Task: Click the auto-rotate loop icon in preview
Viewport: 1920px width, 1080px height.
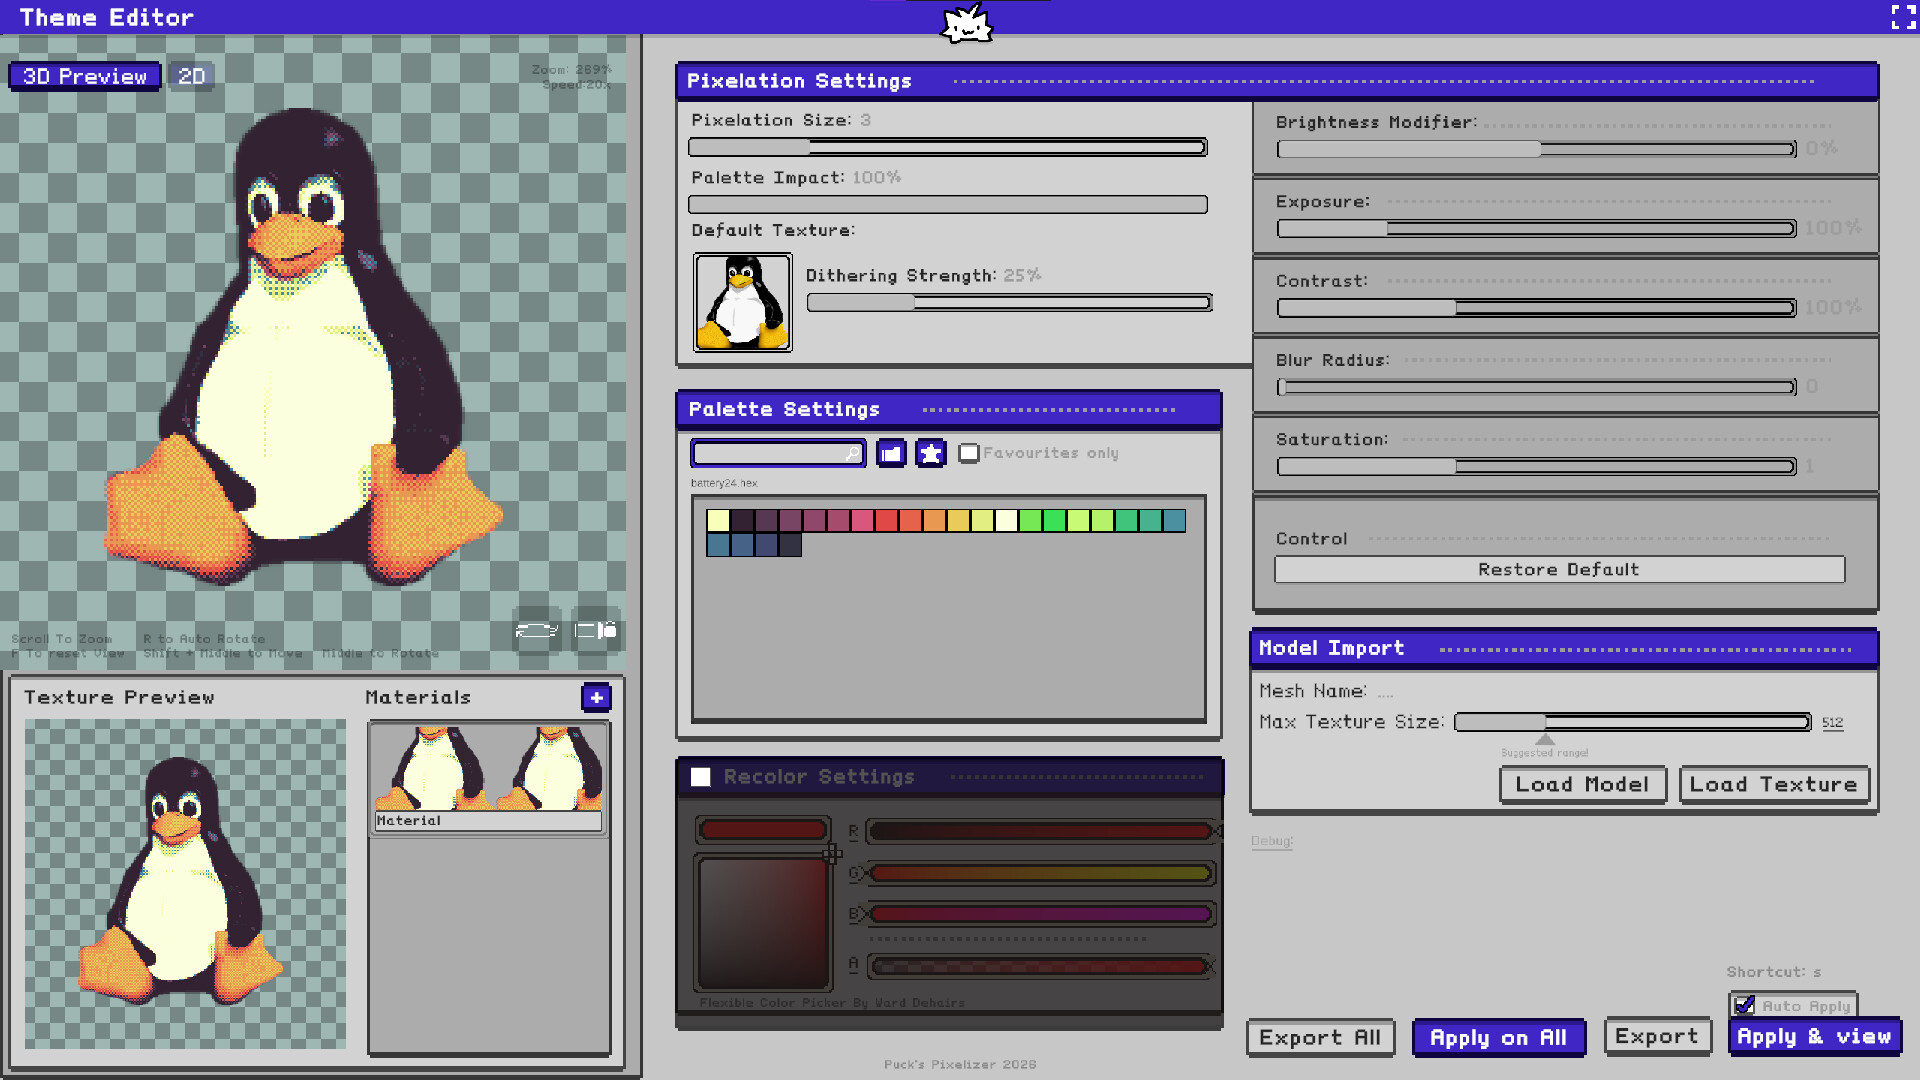Action: (536, 630)
